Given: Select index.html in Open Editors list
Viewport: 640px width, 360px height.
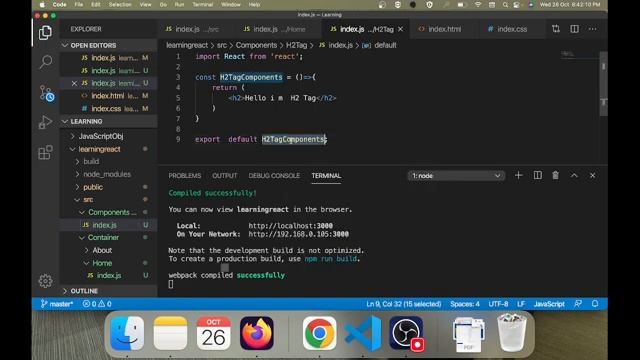Looking at the screenshot, I should (x=109, y=96).
